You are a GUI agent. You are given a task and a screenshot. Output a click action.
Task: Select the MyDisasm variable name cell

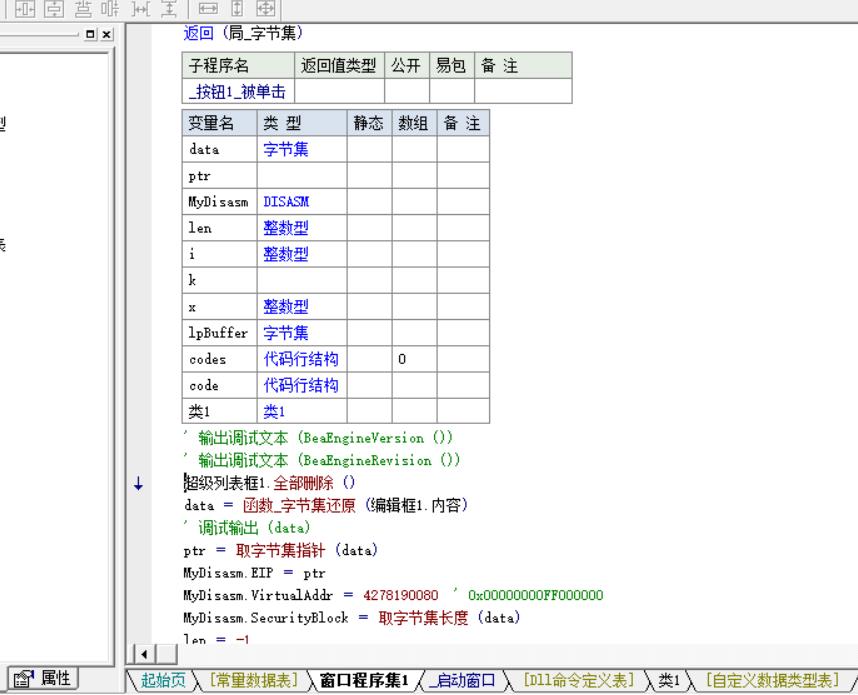tap(219, 202)
